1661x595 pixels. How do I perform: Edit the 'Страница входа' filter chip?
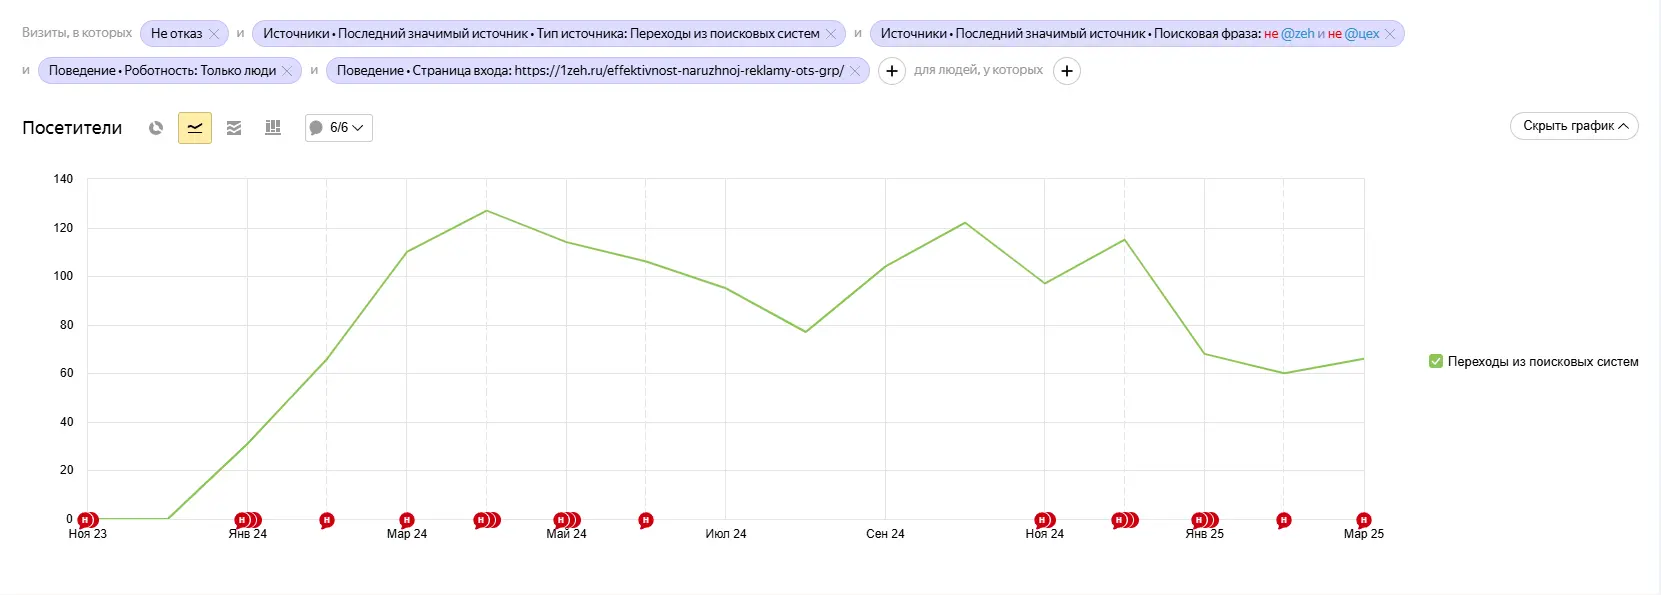[589, 71]
